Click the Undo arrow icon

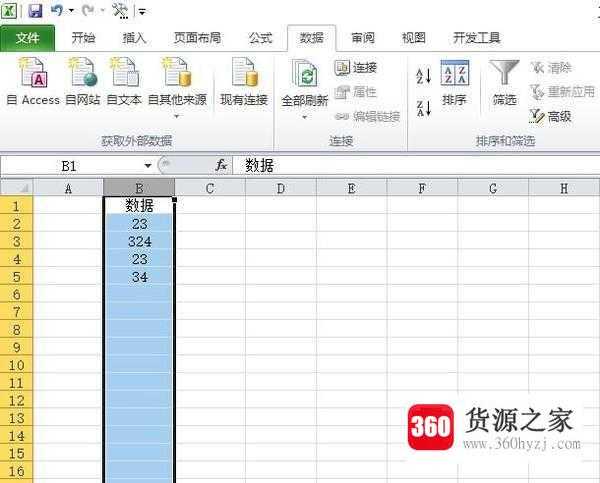coord(57,10)
